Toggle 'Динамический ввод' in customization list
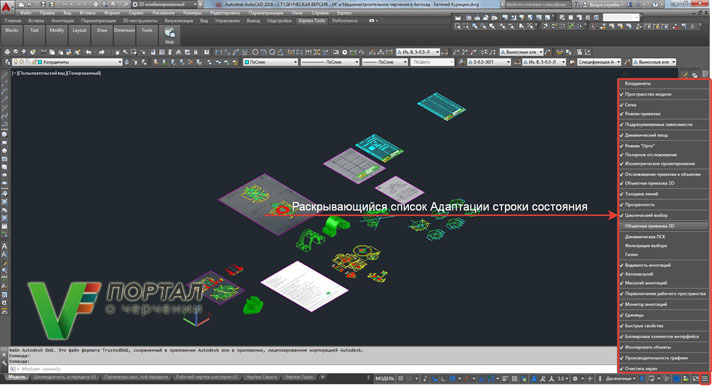This screenshot has width=712, height=386. coord(664,135)
